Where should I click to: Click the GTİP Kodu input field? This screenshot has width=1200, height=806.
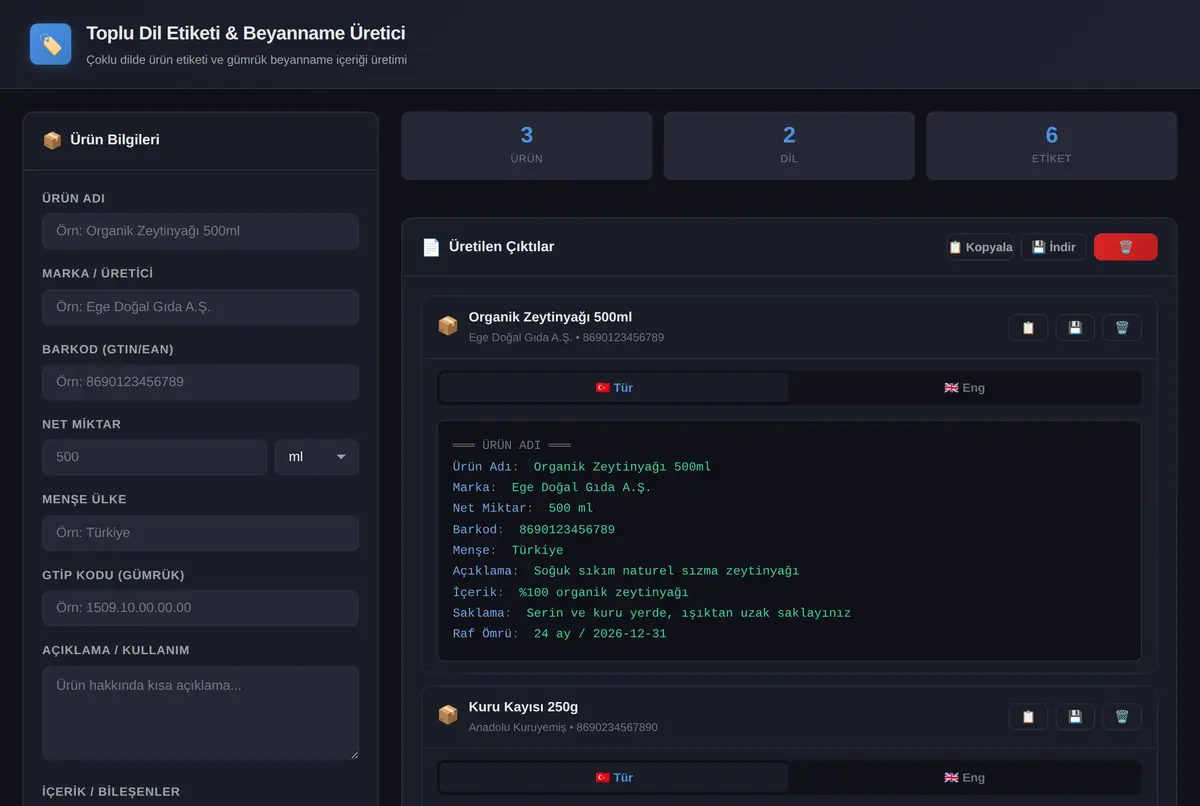pyautogui.click(x=200, y=608)
